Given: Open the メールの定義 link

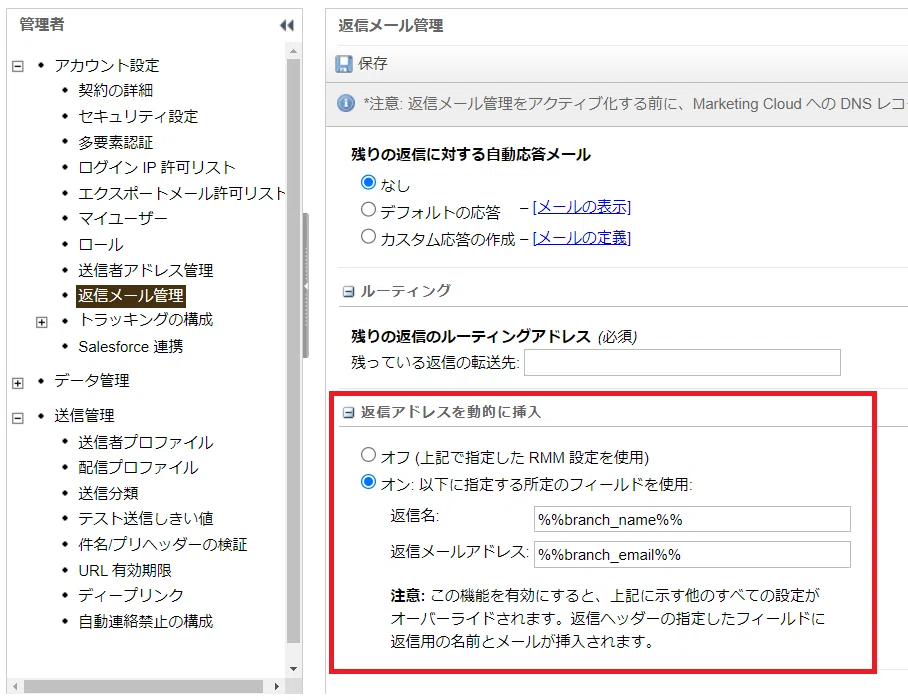Looking at the screenshot, I should coord(581,238).
